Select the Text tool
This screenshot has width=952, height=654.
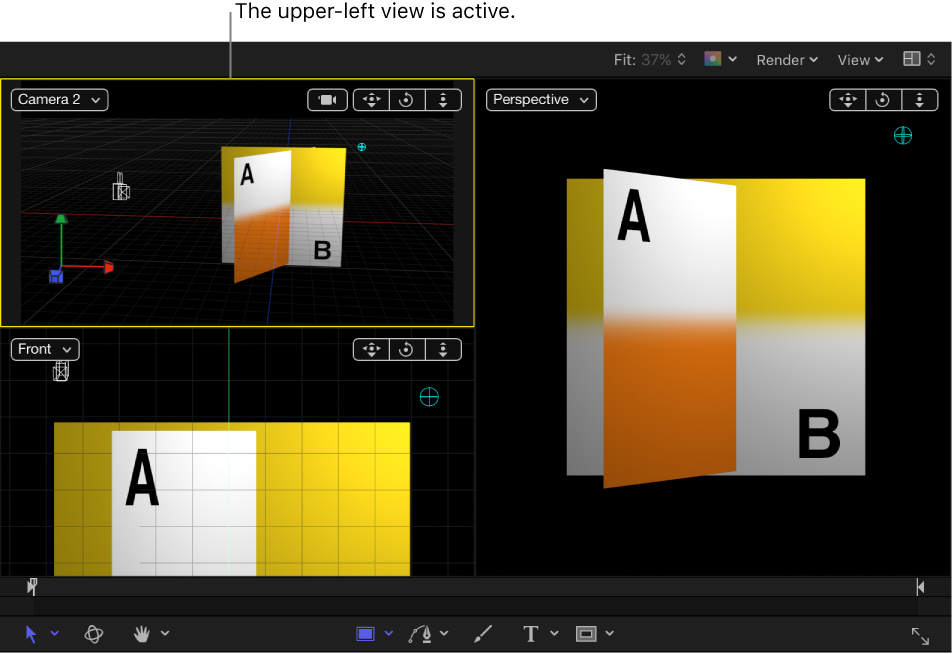[x=530, y=633]
